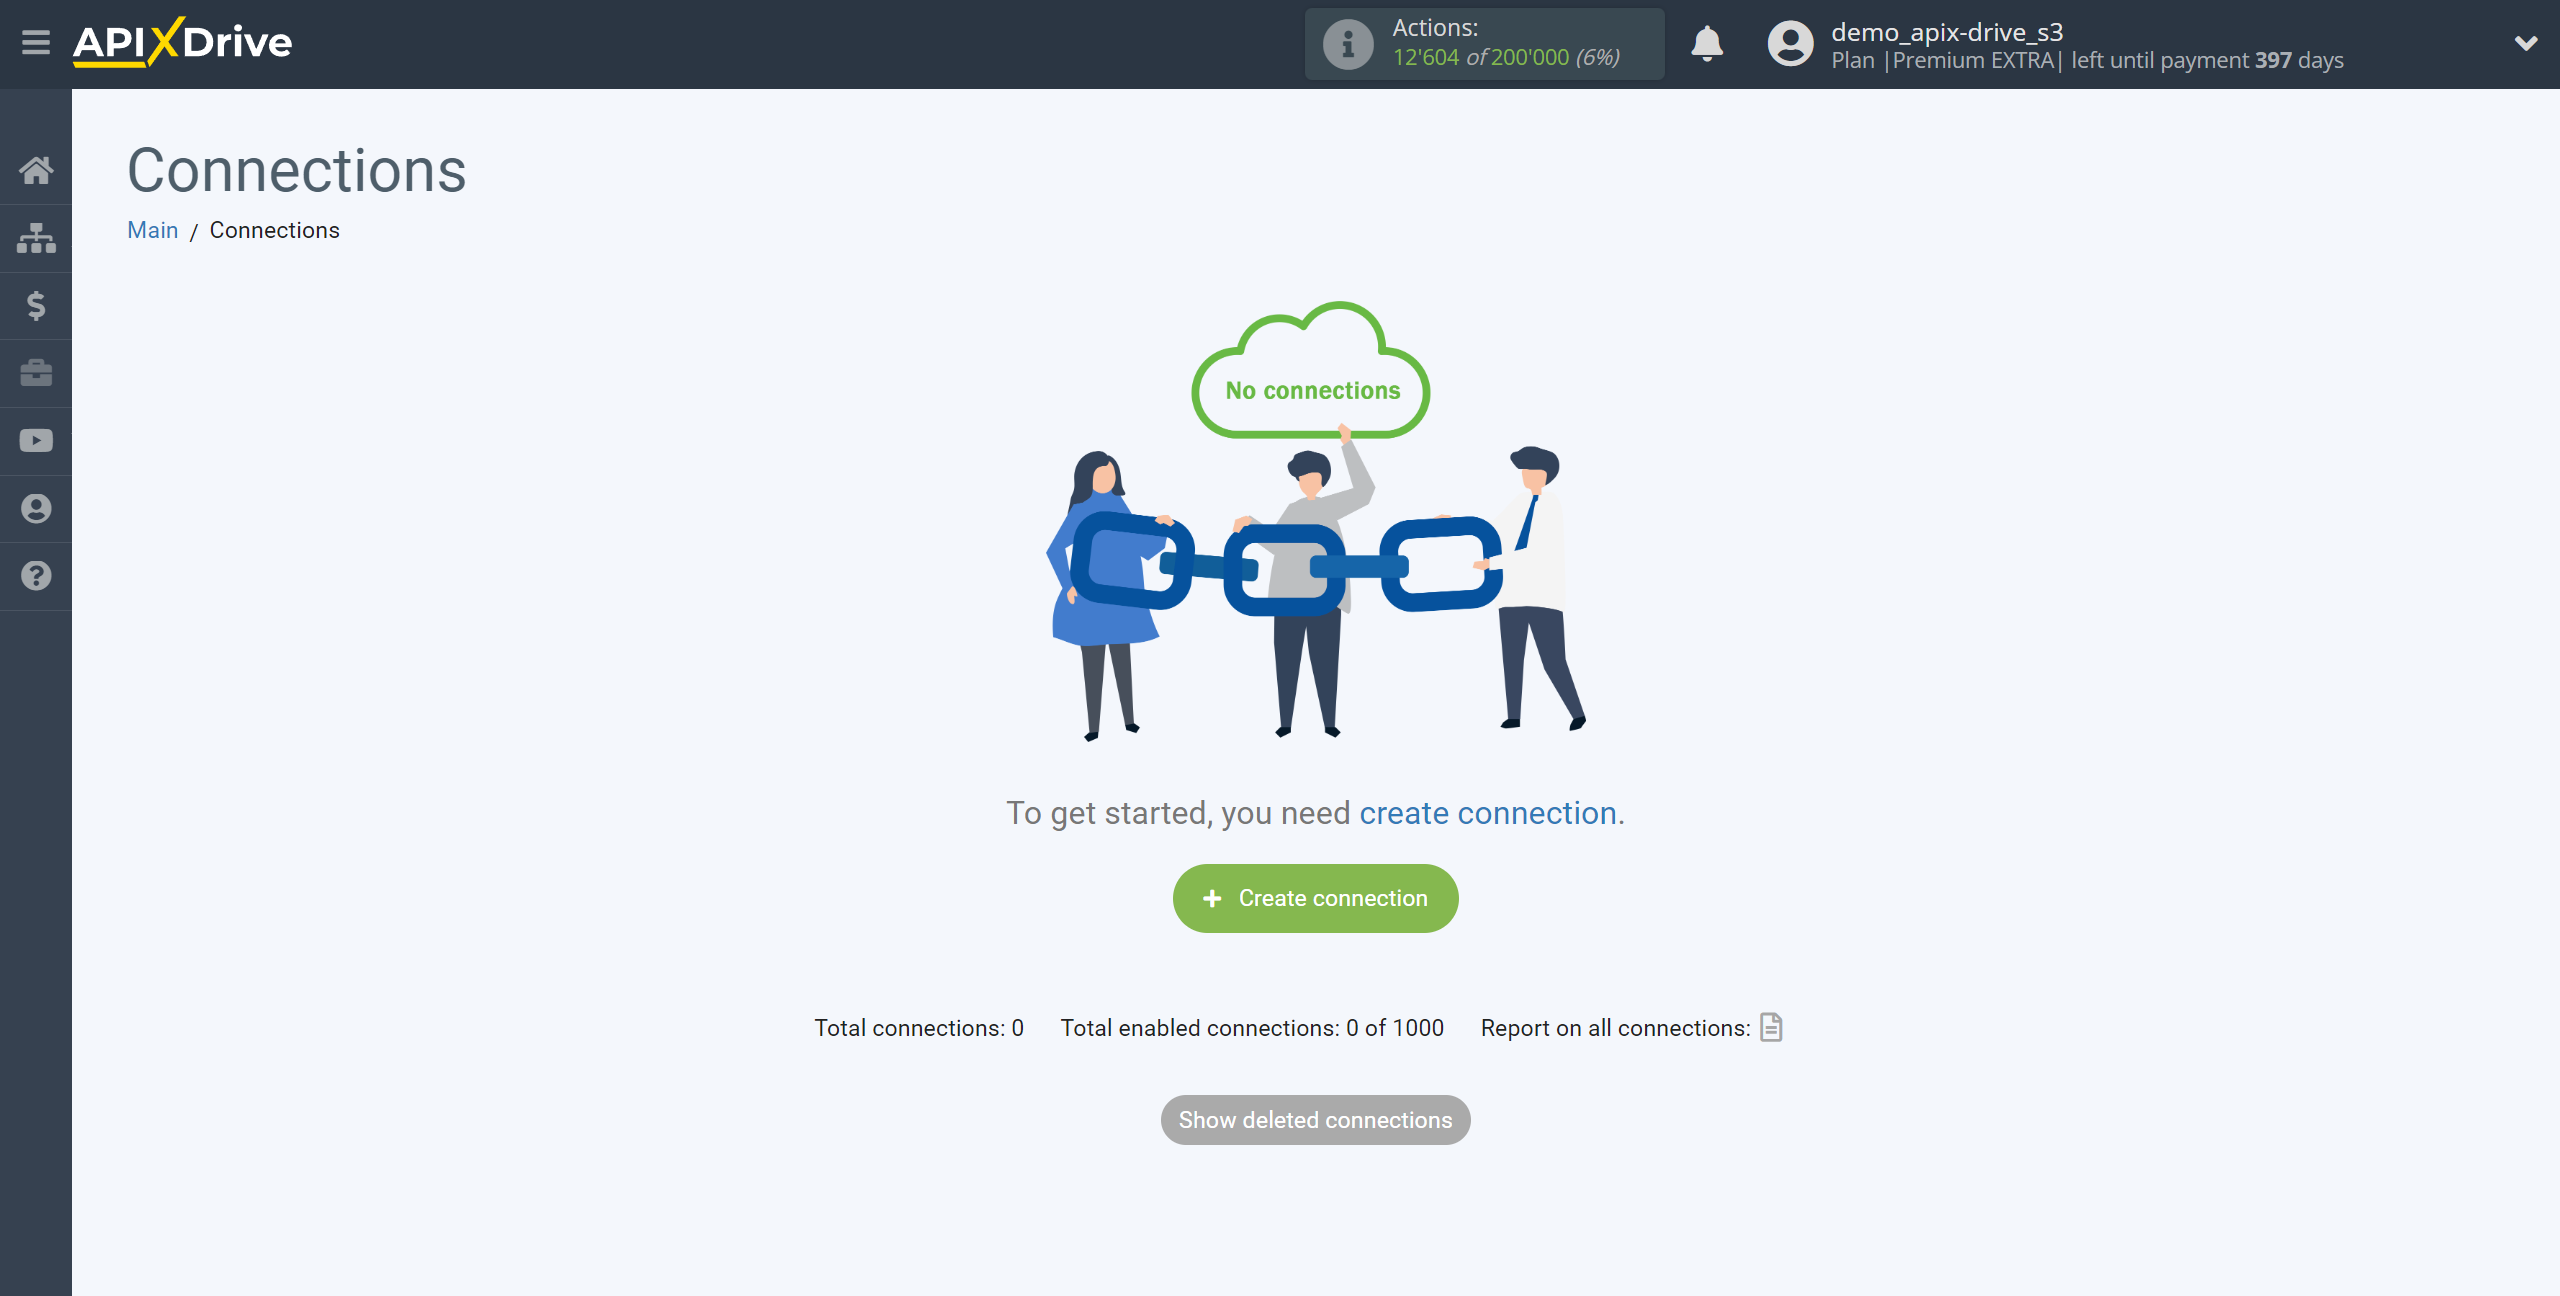This screenshot has width=2560, height=1296.
Task: Click the report icon next to all connections
Action: point(1772,1027)
